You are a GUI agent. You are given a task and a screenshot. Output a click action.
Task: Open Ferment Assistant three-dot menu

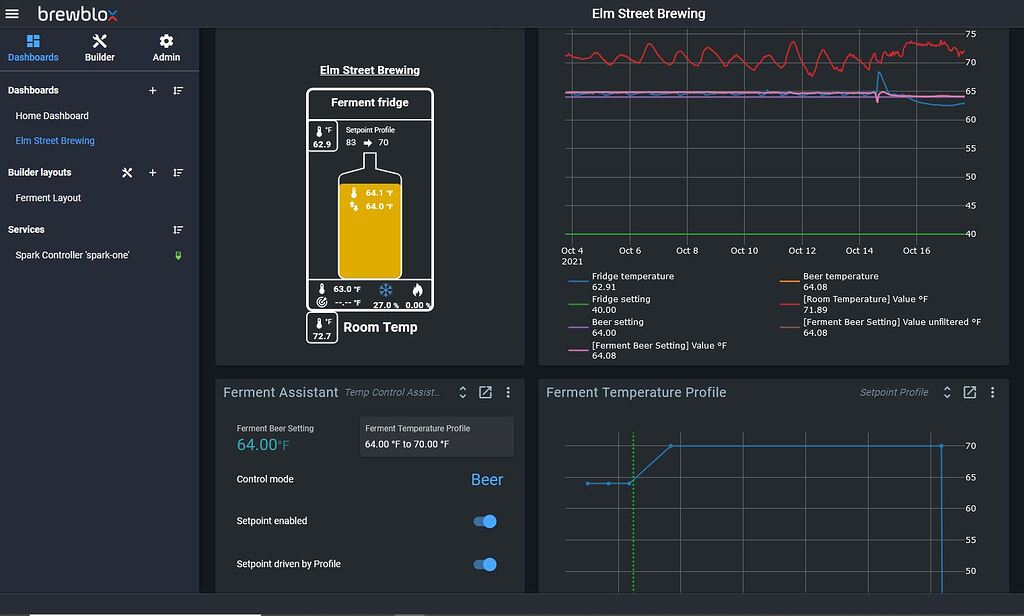point(508,393)
